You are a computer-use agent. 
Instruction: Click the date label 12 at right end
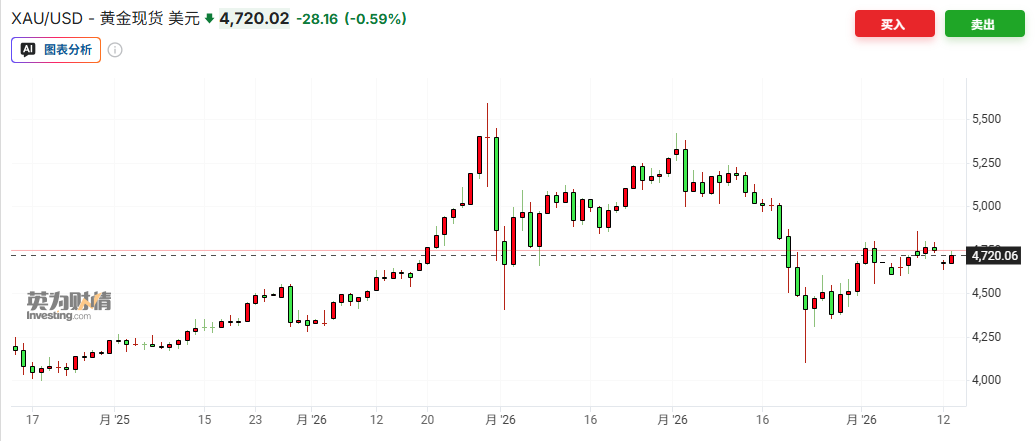pyautogui.click(x=943, y=420)
